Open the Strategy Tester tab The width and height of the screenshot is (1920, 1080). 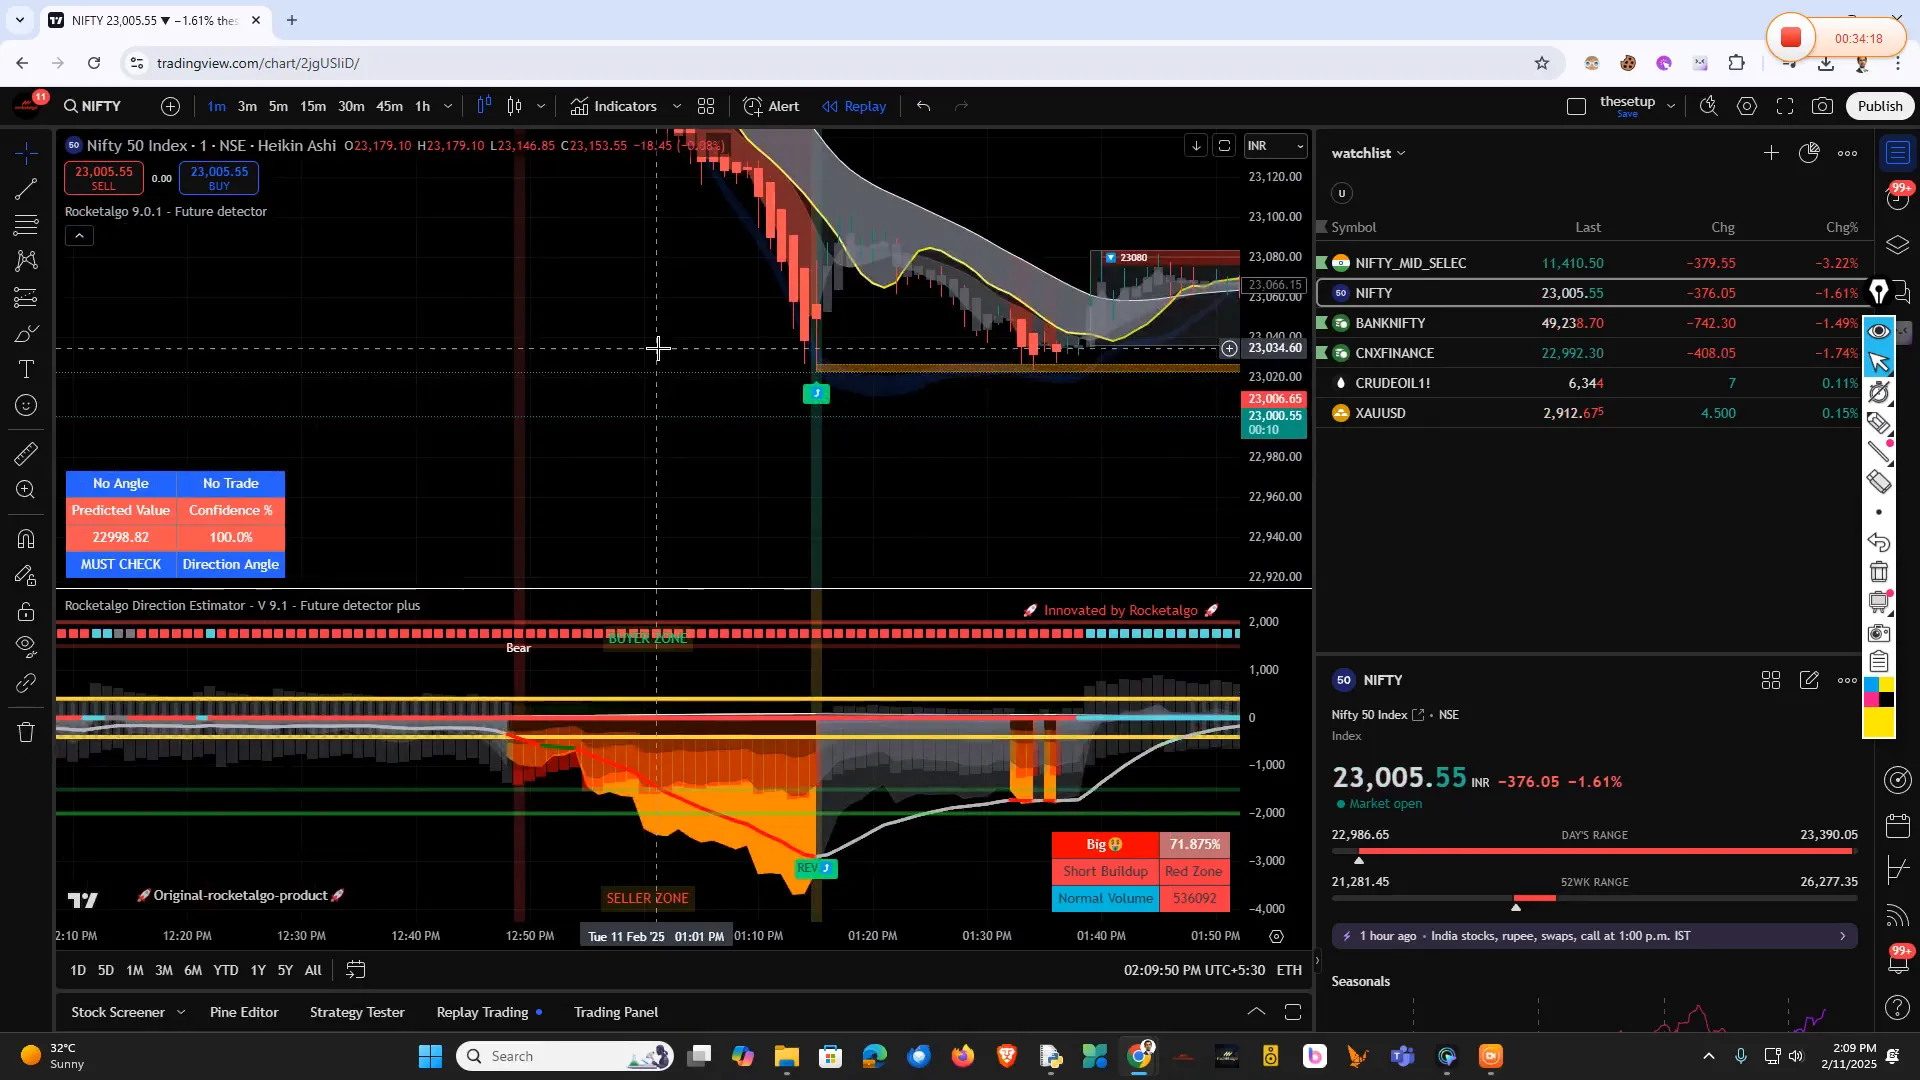coord(357,1012)
